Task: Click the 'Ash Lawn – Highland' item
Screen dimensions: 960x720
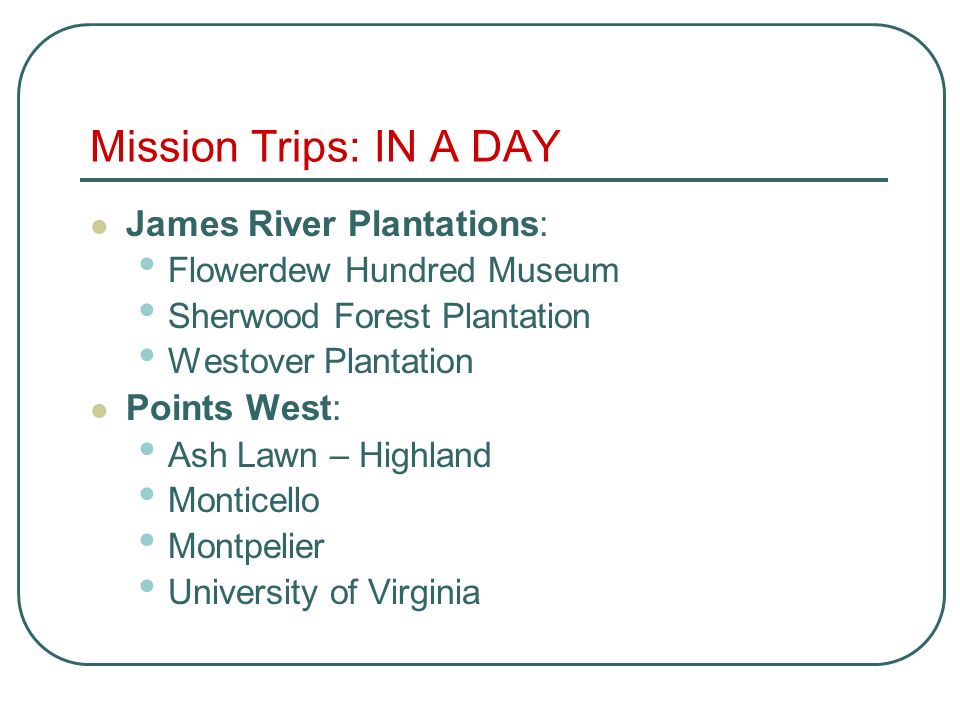Action: [x=329, y=455]
